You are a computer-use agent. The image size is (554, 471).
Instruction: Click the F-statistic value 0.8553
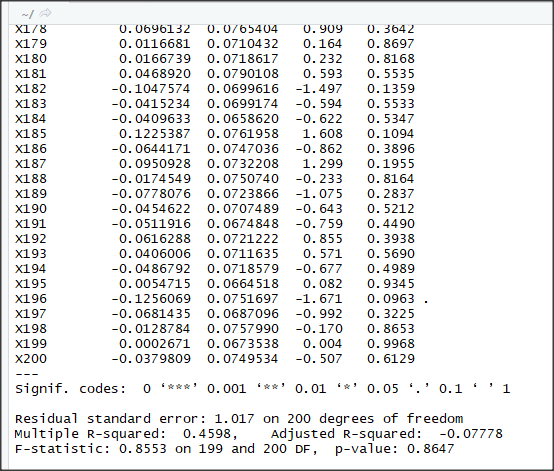tap(143, 449)
